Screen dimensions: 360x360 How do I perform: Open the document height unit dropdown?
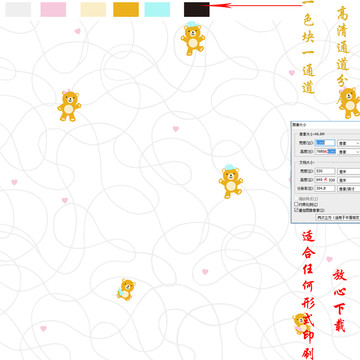349,180
